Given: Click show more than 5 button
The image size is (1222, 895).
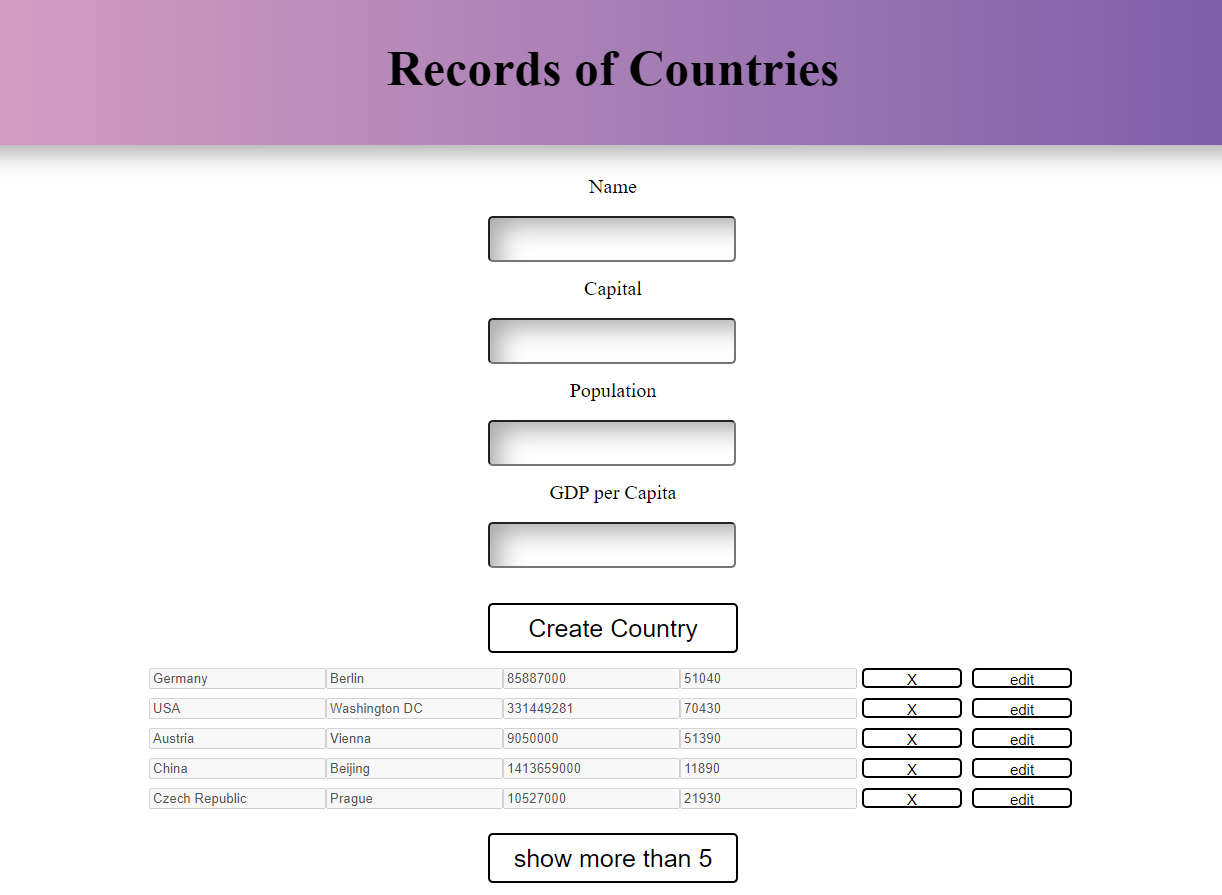Looking at the screenshot, I should pos(613,858).
